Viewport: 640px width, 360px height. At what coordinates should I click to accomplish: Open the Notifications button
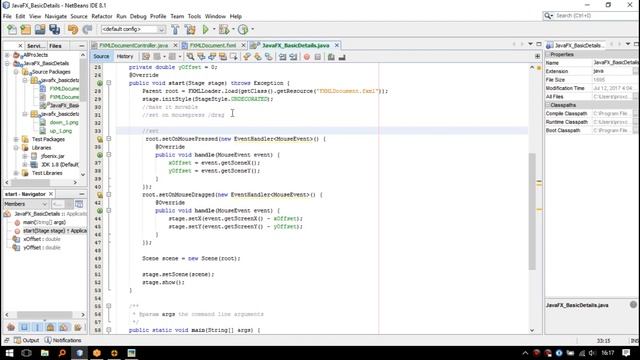click(x=63, y=340)
